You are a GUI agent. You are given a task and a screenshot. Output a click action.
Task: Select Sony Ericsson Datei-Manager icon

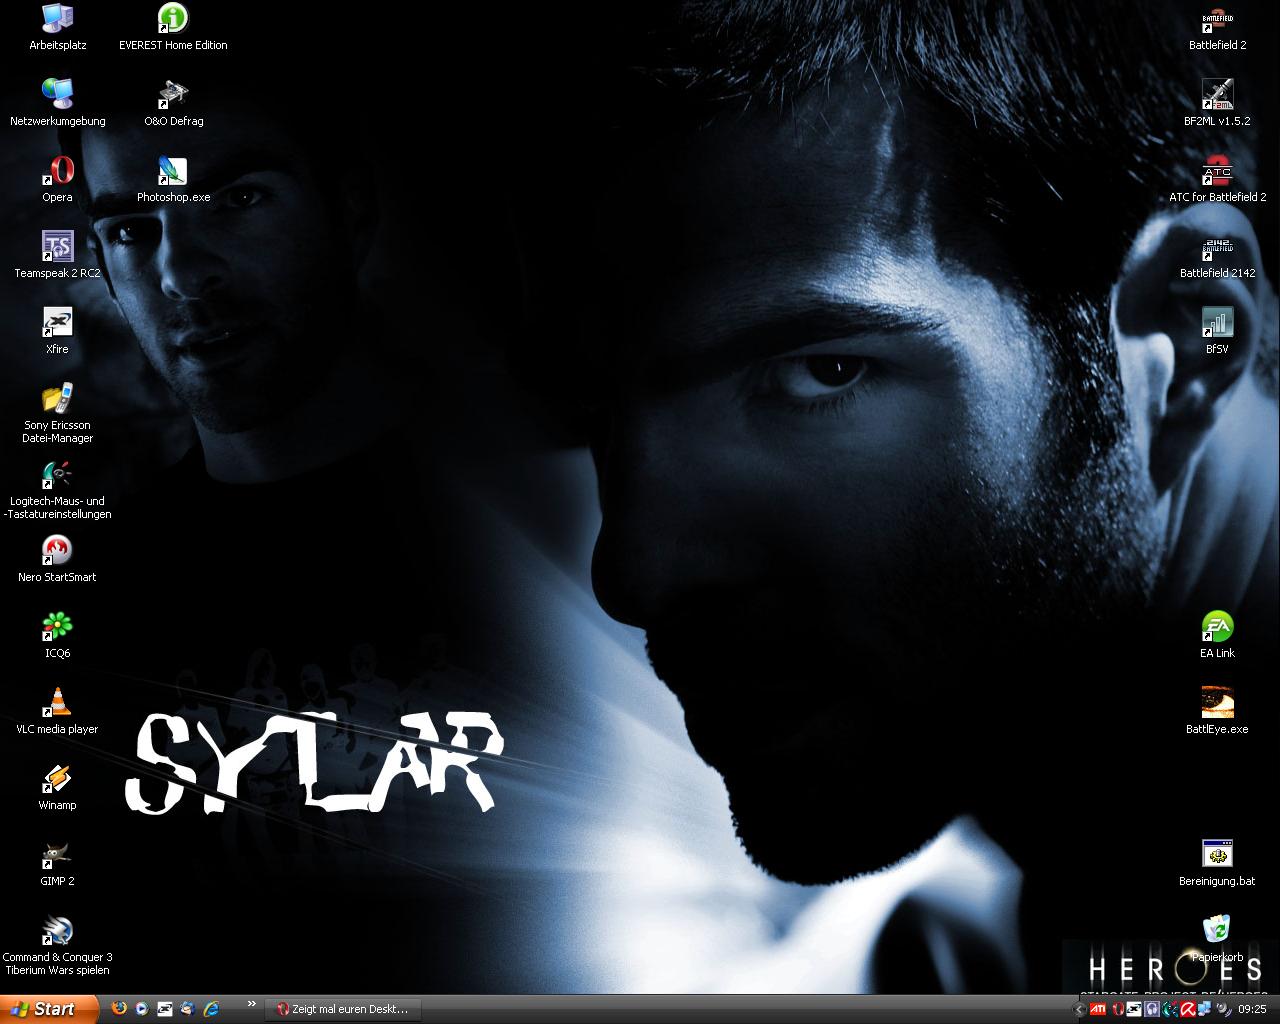tap(57, 413)
